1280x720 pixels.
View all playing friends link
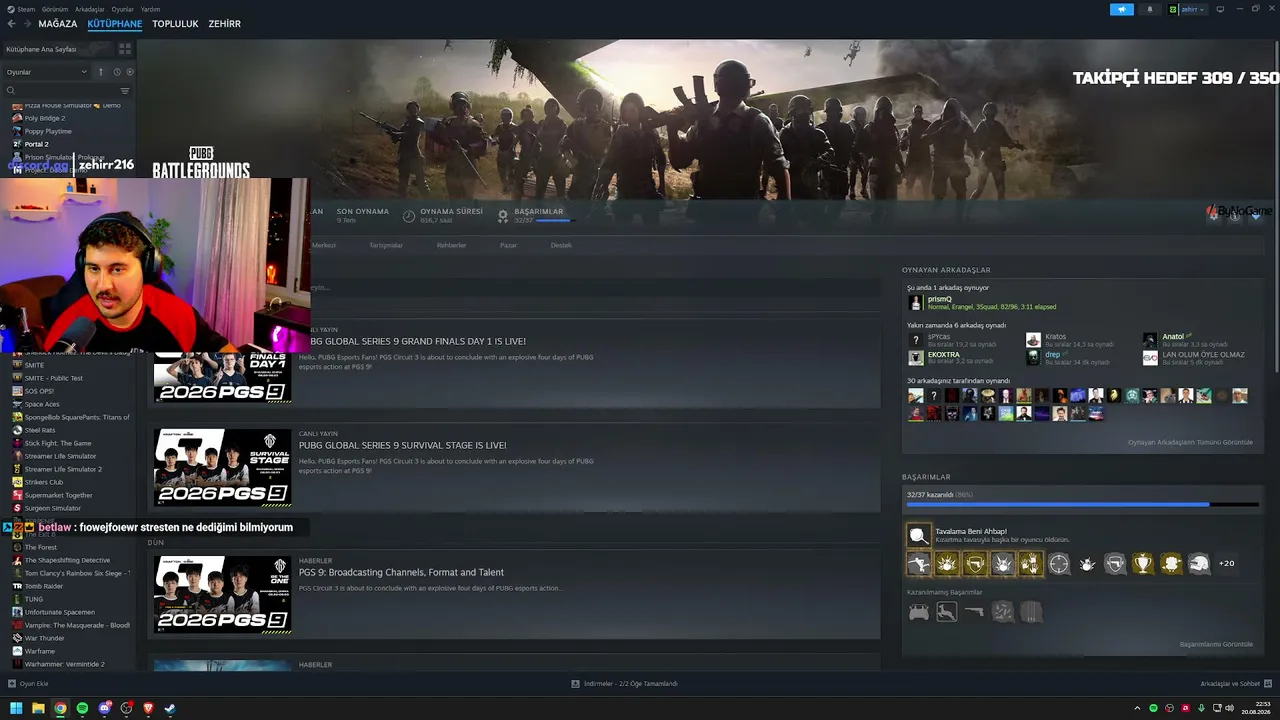coord(1190,442)
